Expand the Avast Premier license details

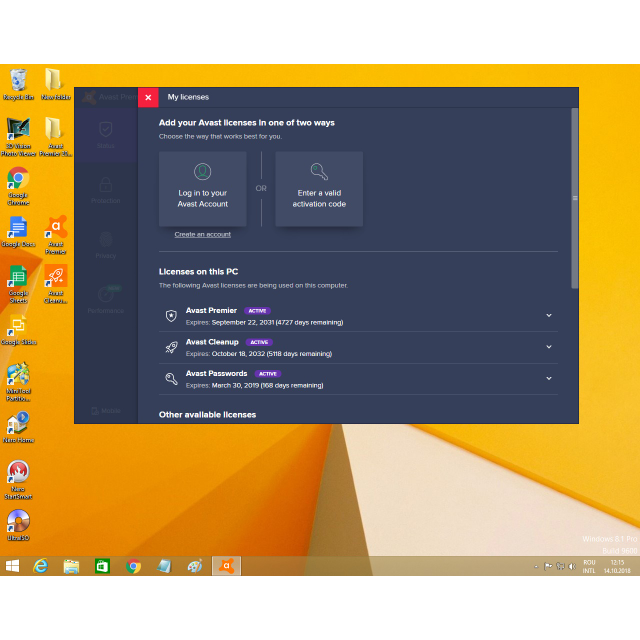(x=549, y=316)
